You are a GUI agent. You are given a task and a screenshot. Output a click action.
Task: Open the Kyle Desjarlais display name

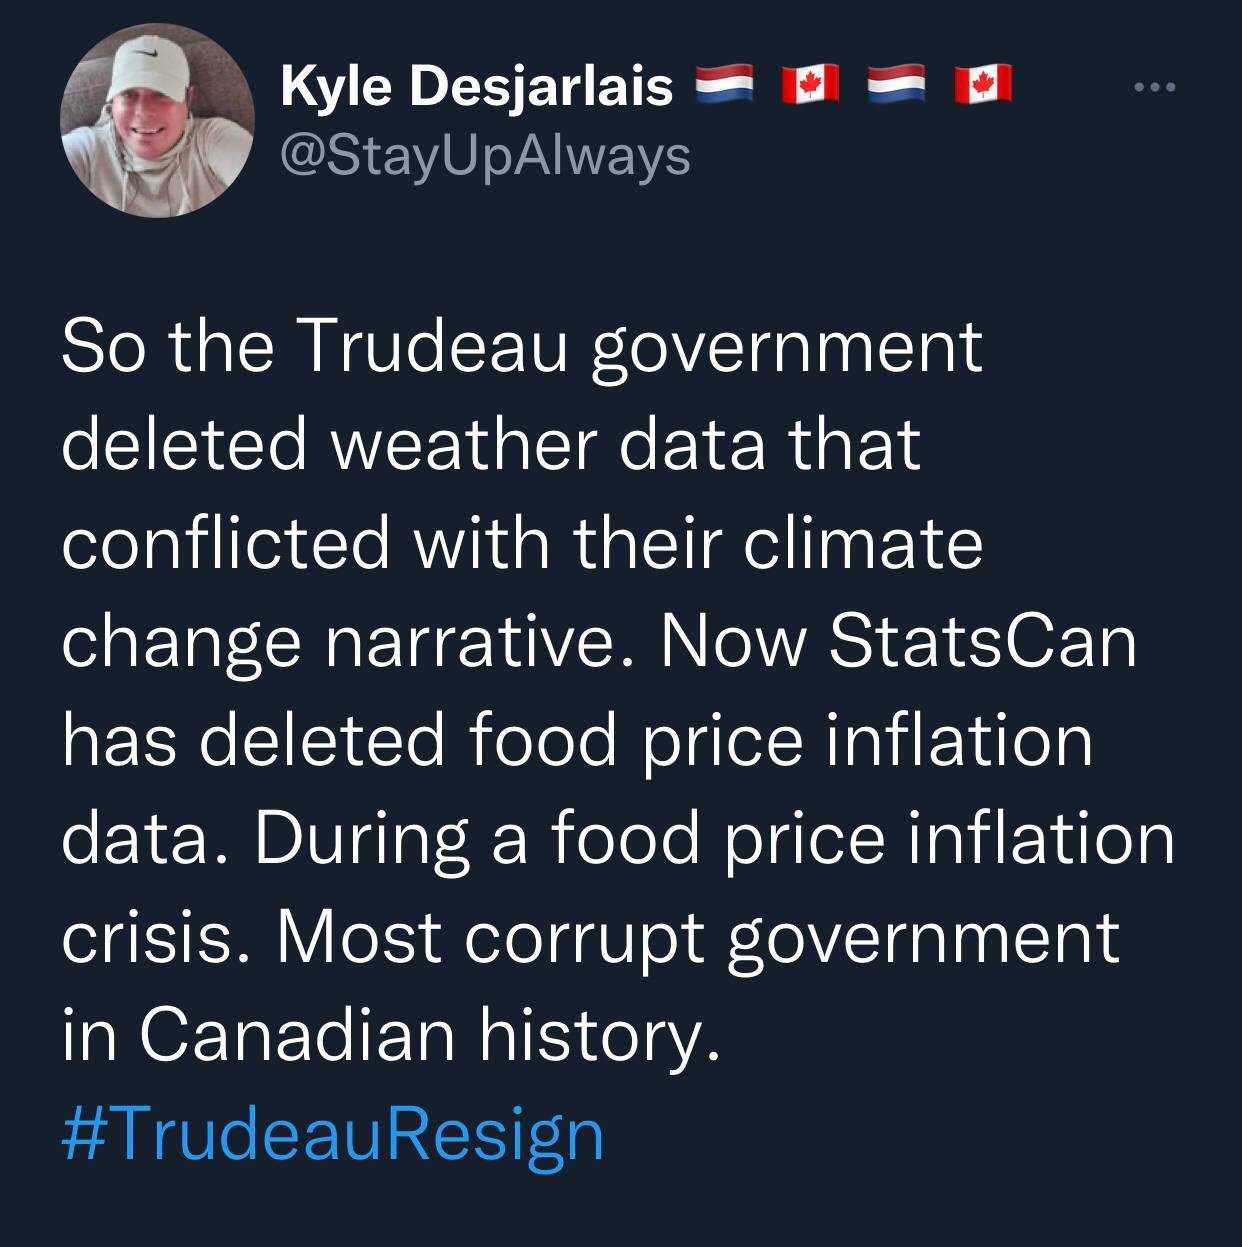[477, 88]
